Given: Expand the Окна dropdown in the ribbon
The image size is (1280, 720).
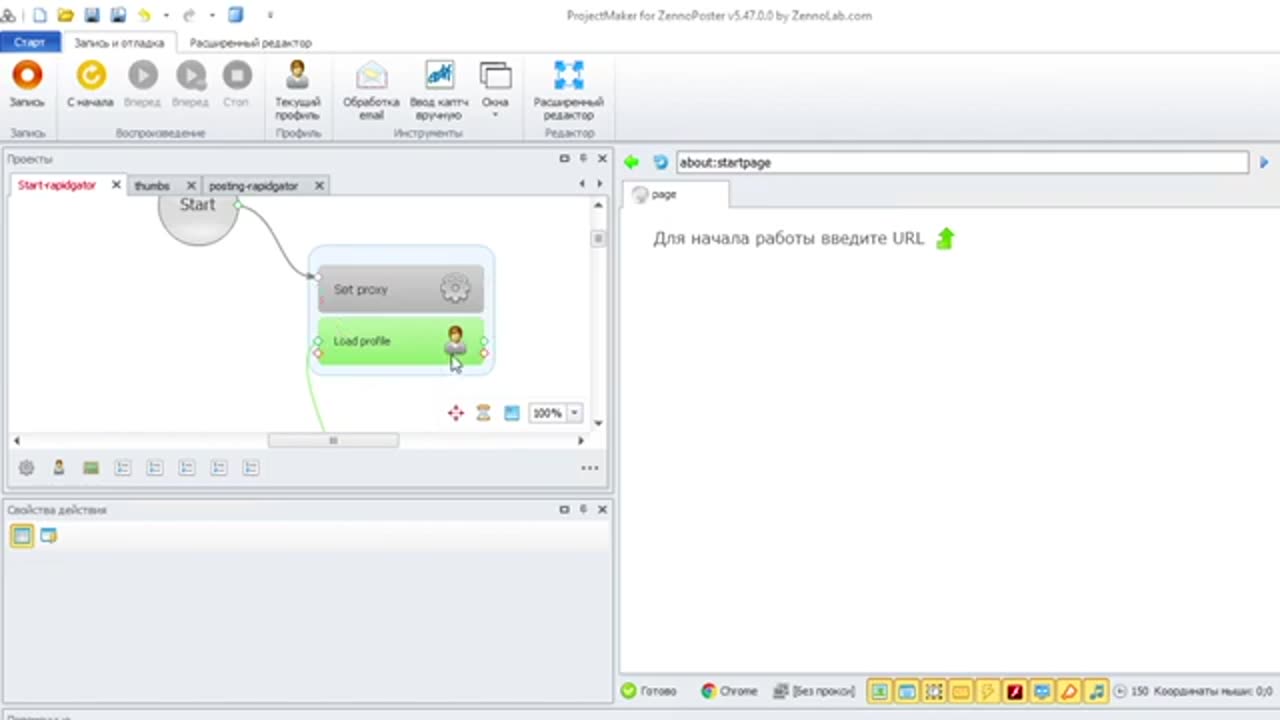Looking at the screenshot, I should pyautogui.click(x=495, y=90).
